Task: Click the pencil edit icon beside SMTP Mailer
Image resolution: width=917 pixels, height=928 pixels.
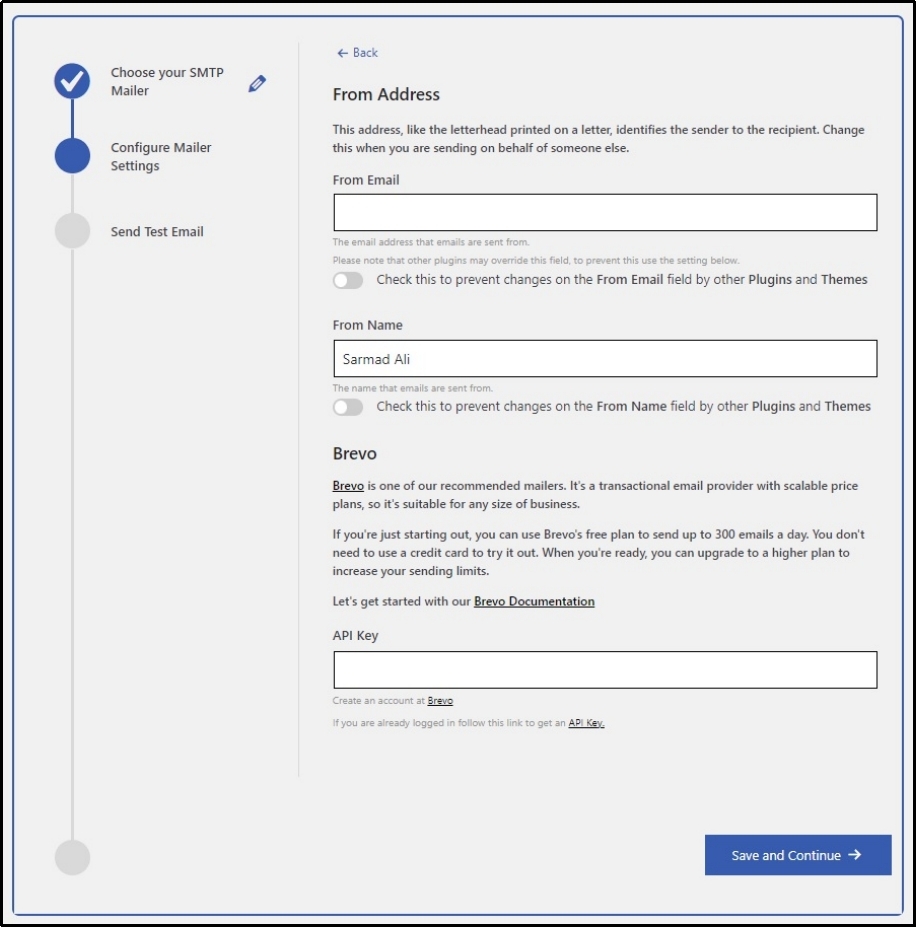Action: tap(257, 84)
